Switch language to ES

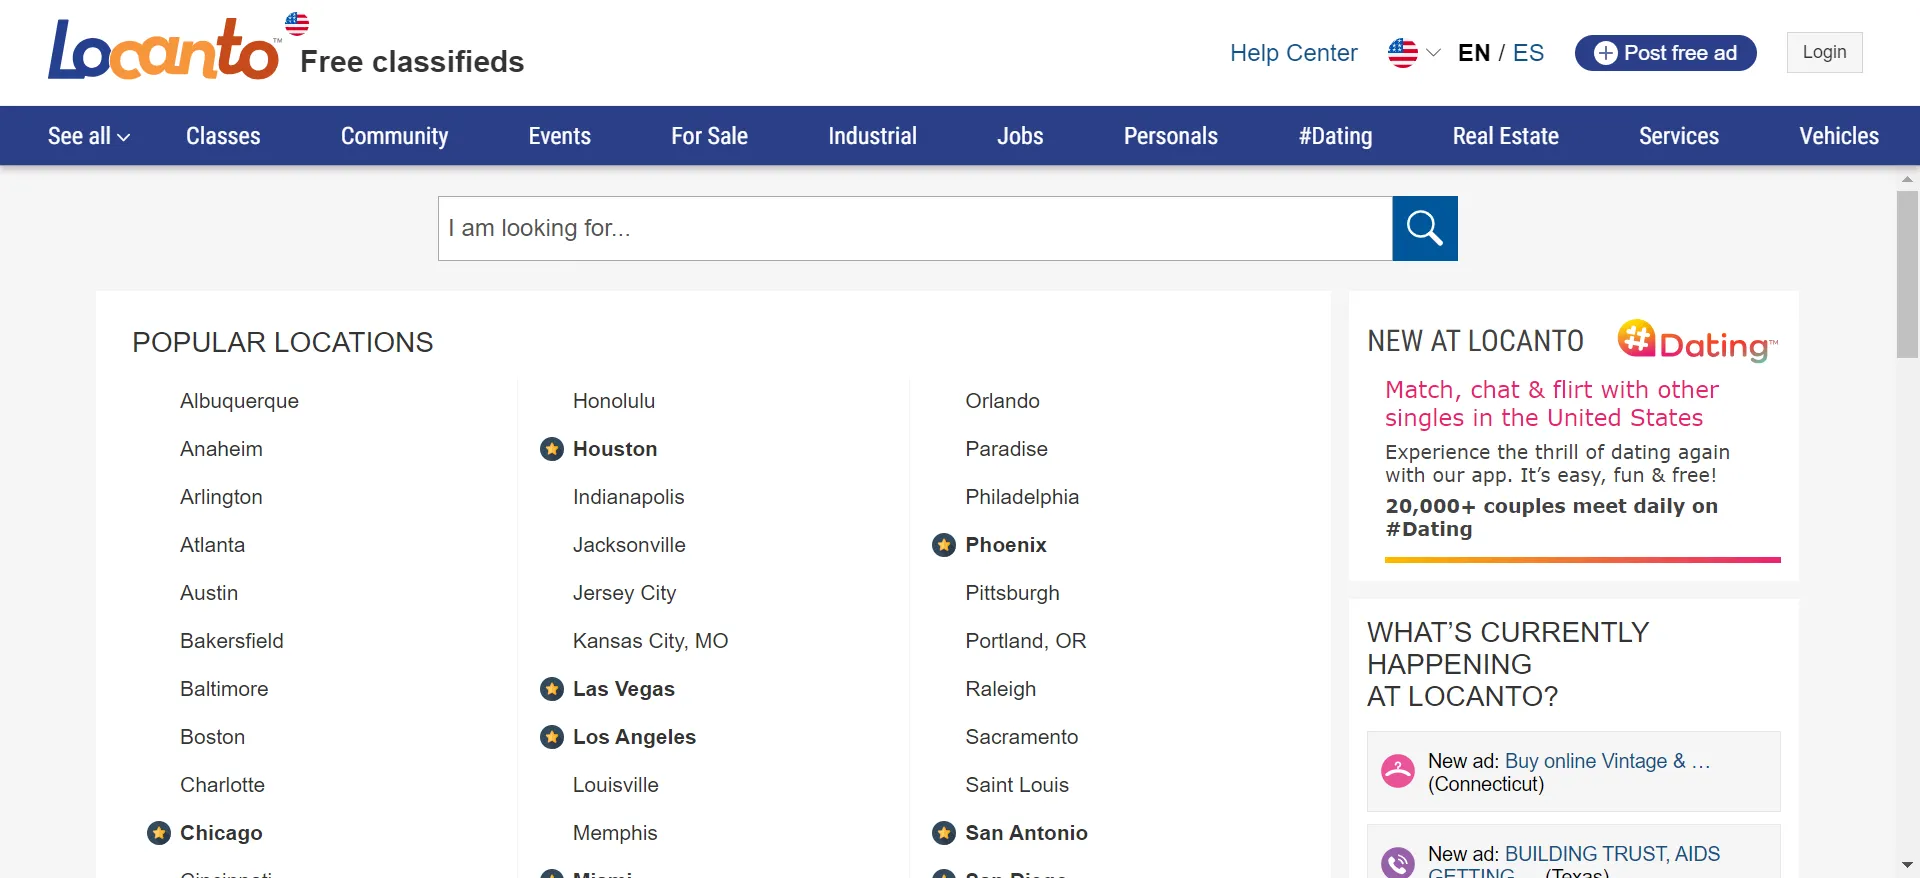(x=1528, y=53)
